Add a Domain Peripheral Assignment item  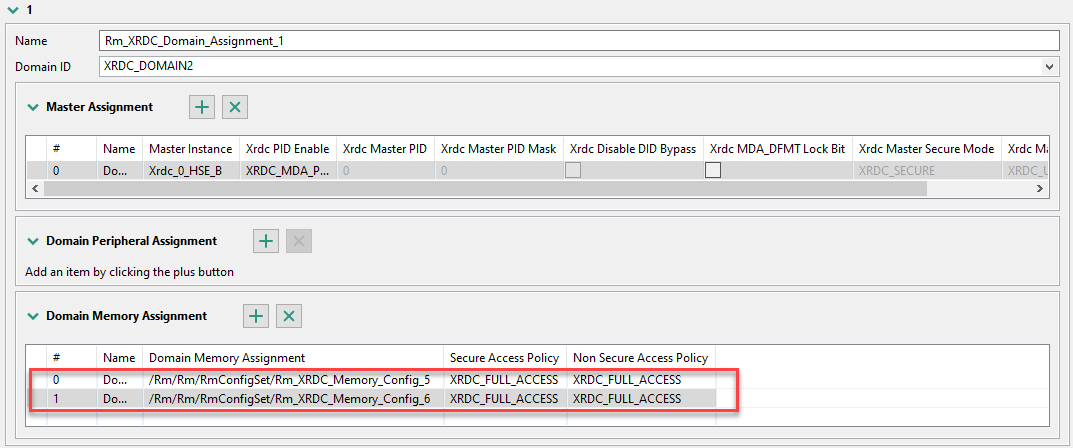click(265, 241)
